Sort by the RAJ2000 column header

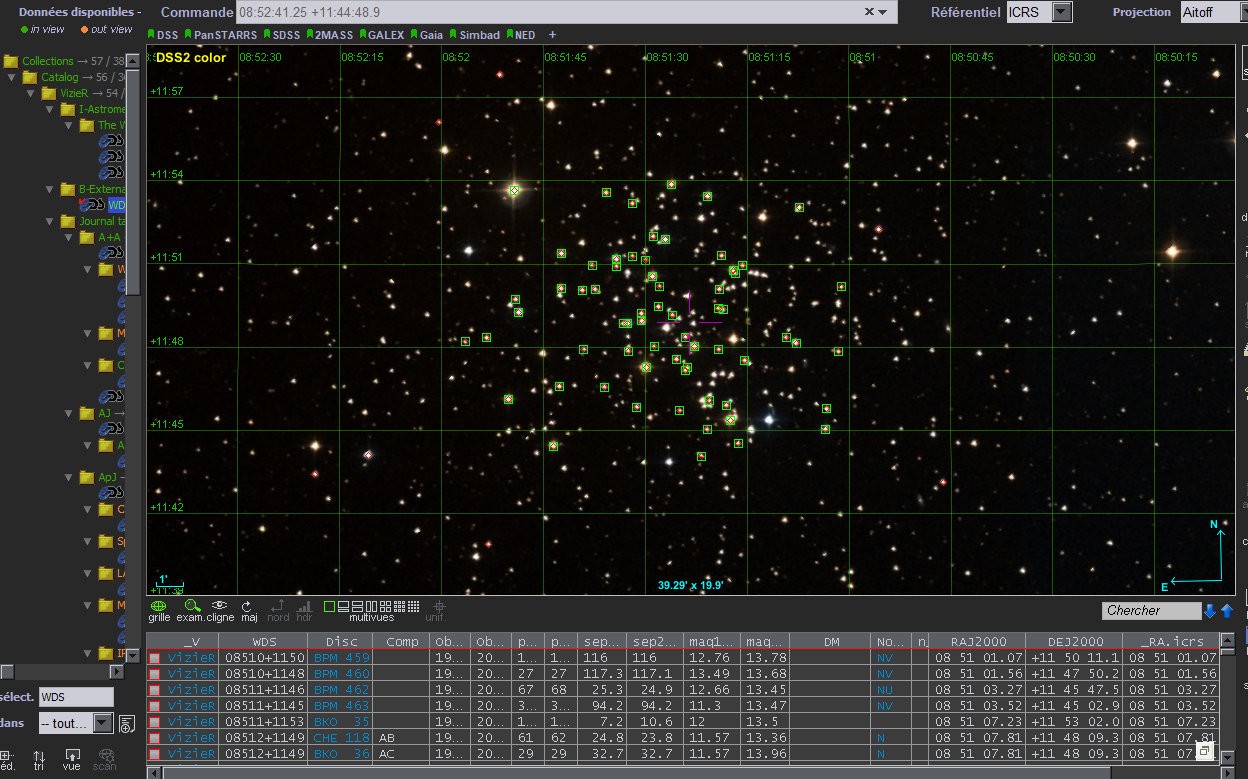[x=976, y=641]
